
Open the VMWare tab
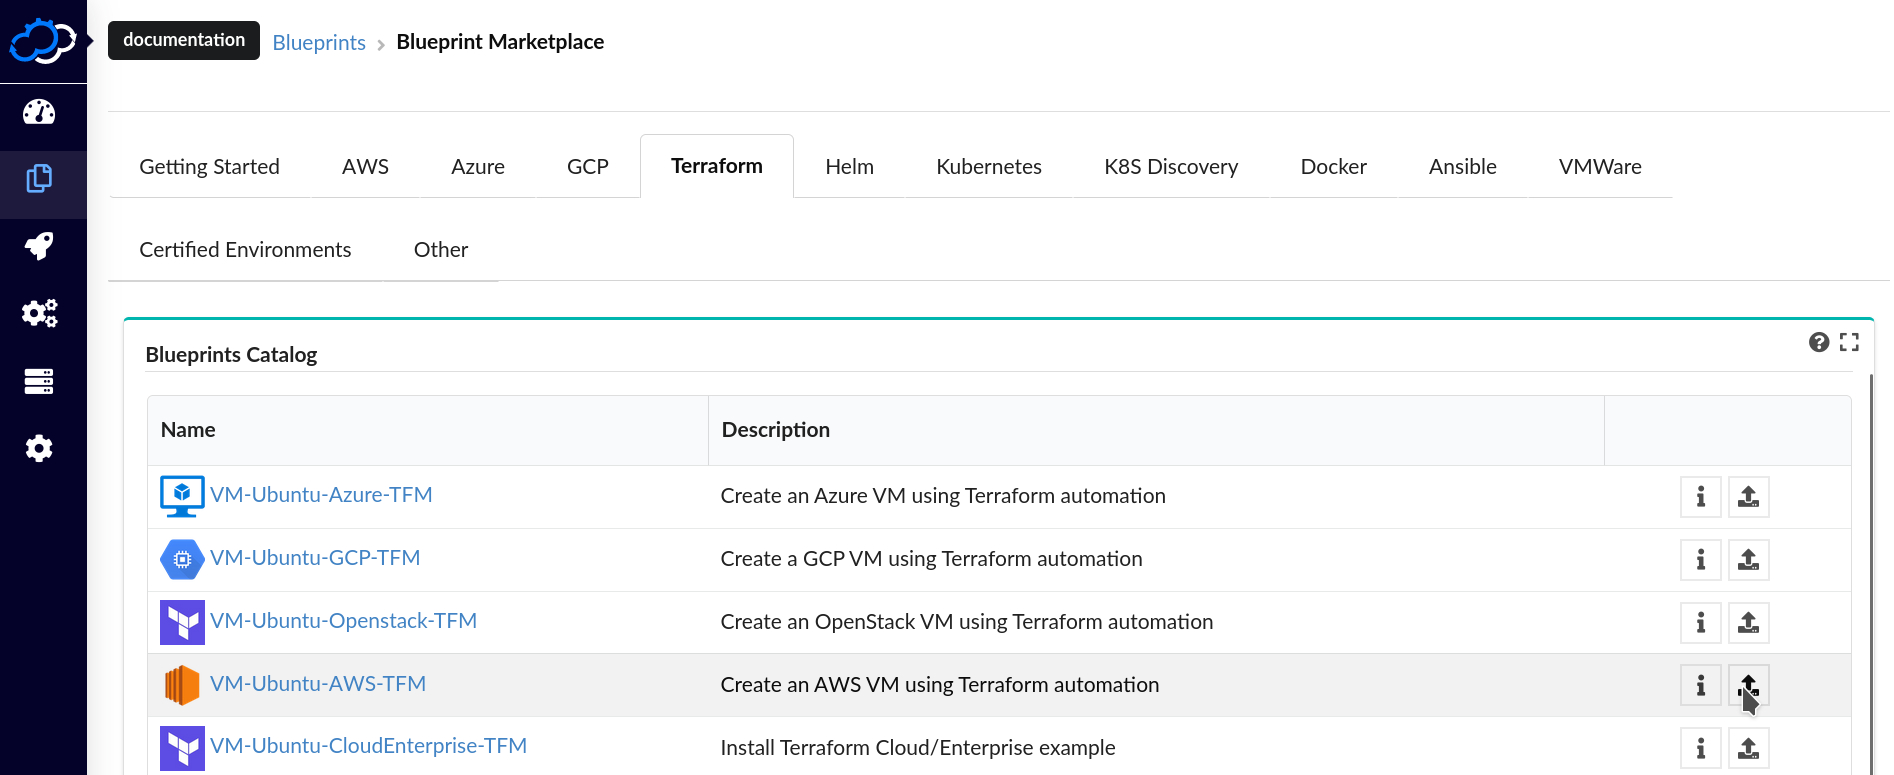coord(1600,167)
